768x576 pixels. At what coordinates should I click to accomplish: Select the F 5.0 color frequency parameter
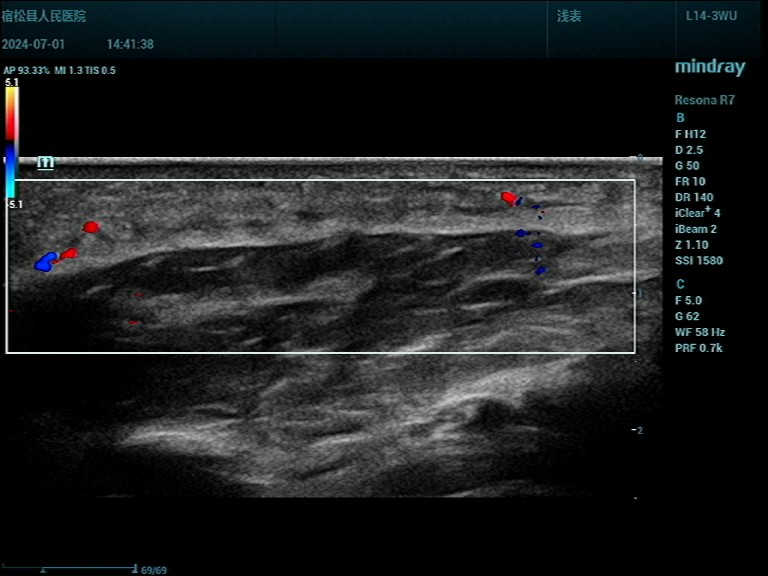tap(688, 300)
